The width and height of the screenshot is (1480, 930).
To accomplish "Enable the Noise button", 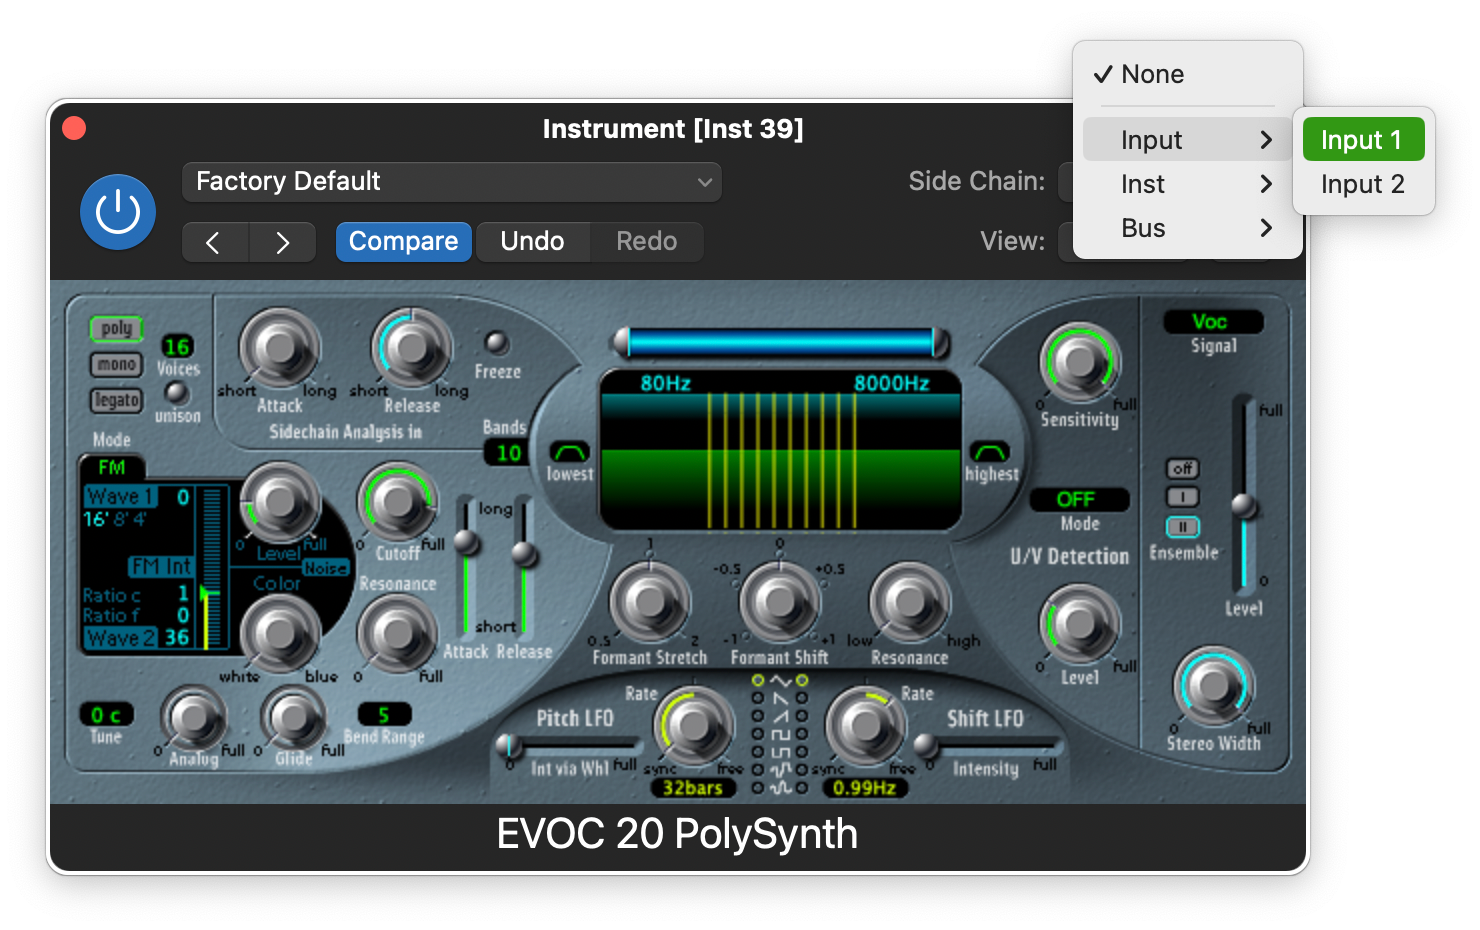I will point(325,567).
